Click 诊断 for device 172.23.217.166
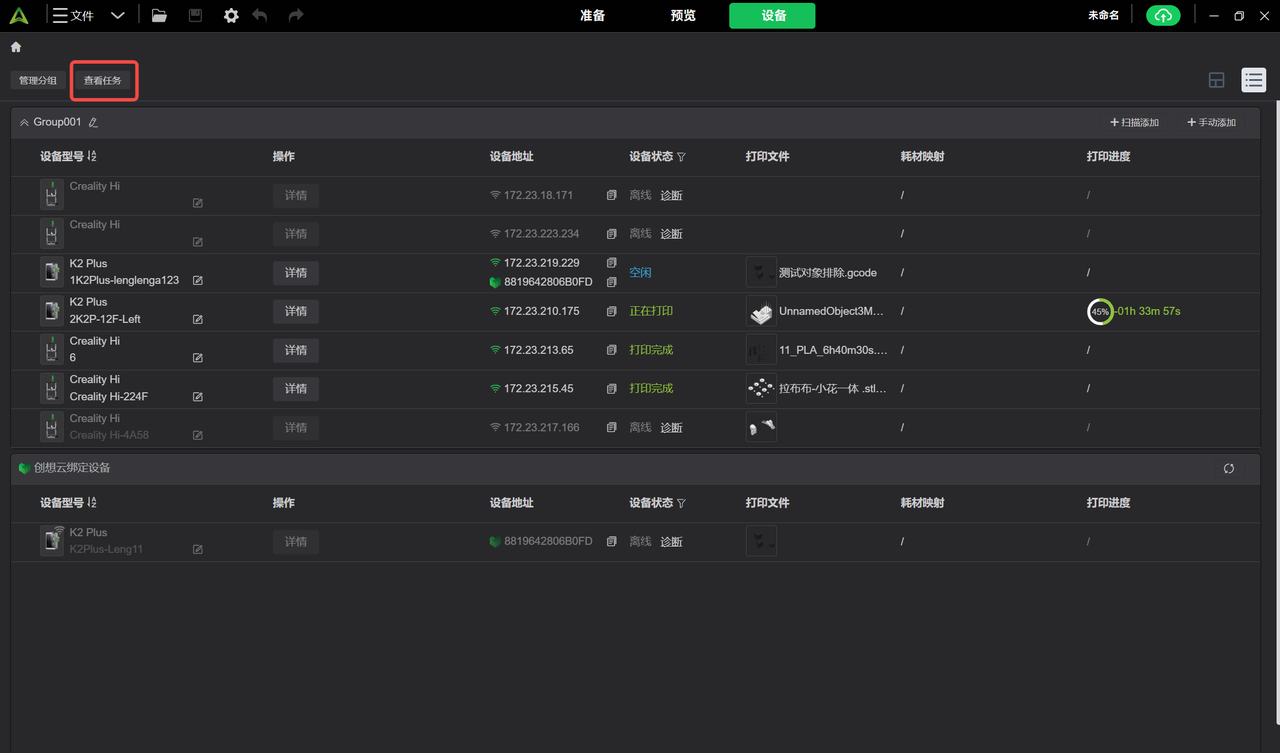The height and width of the screenshot is (753, 1280). [672, 428]
